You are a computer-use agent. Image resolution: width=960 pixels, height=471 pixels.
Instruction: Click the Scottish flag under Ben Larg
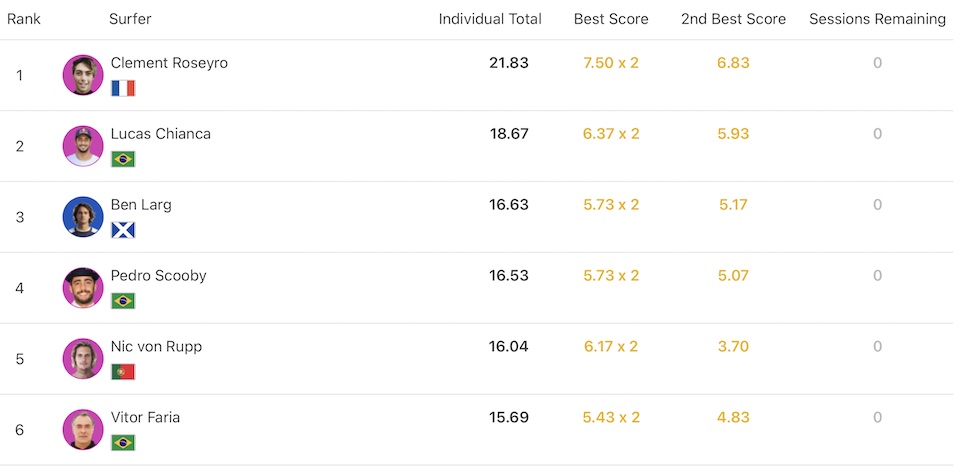(x=123, y=230)
